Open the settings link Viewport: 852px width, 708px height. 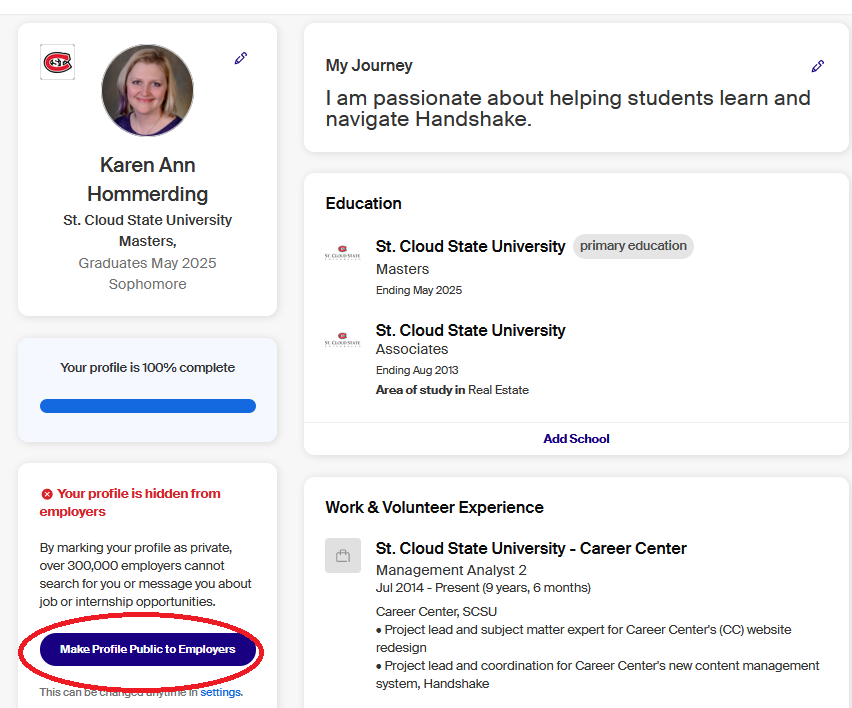(x=221, y=692)
